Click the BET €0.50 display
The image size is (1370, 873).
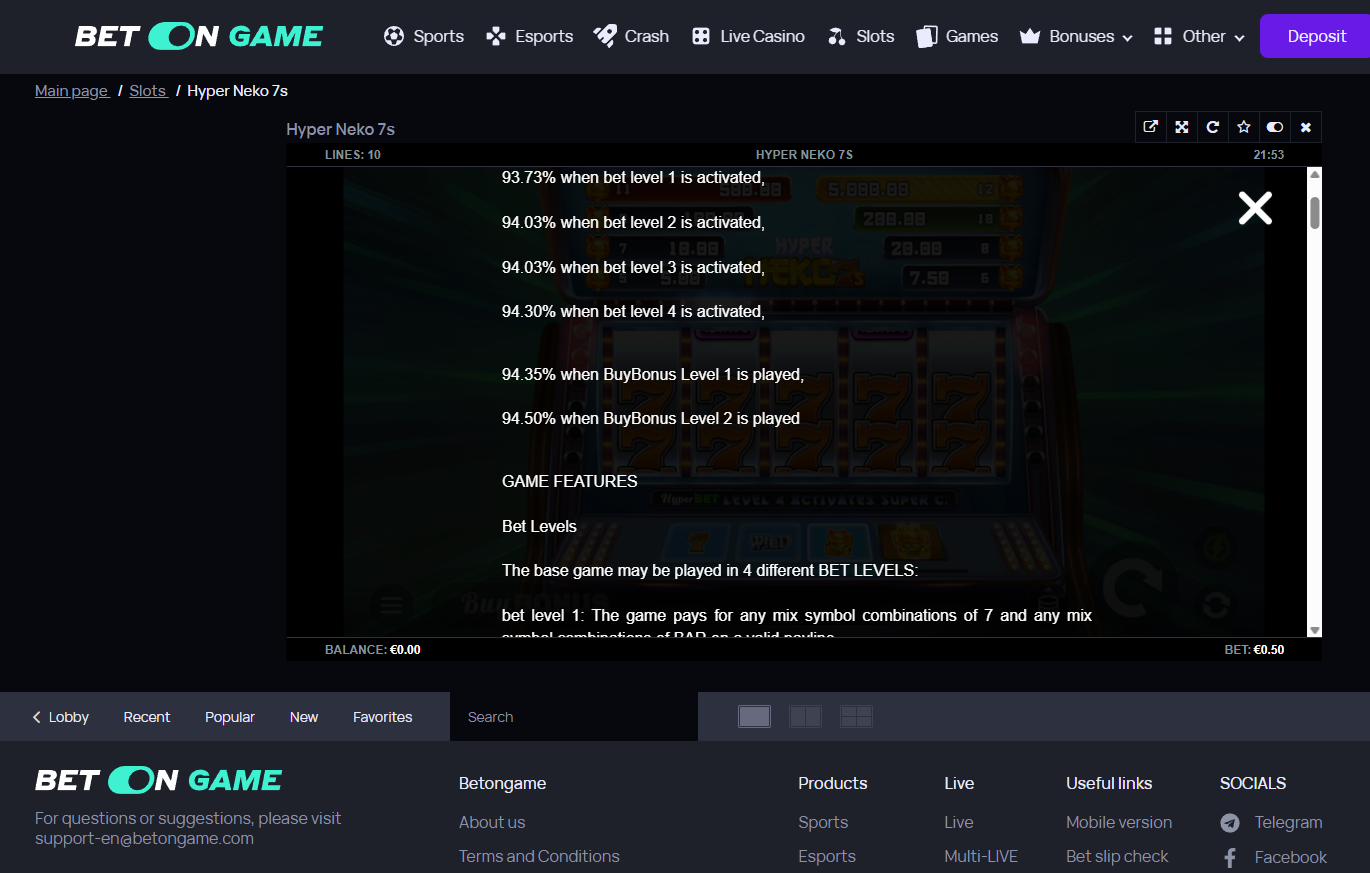coord(1254,650)
